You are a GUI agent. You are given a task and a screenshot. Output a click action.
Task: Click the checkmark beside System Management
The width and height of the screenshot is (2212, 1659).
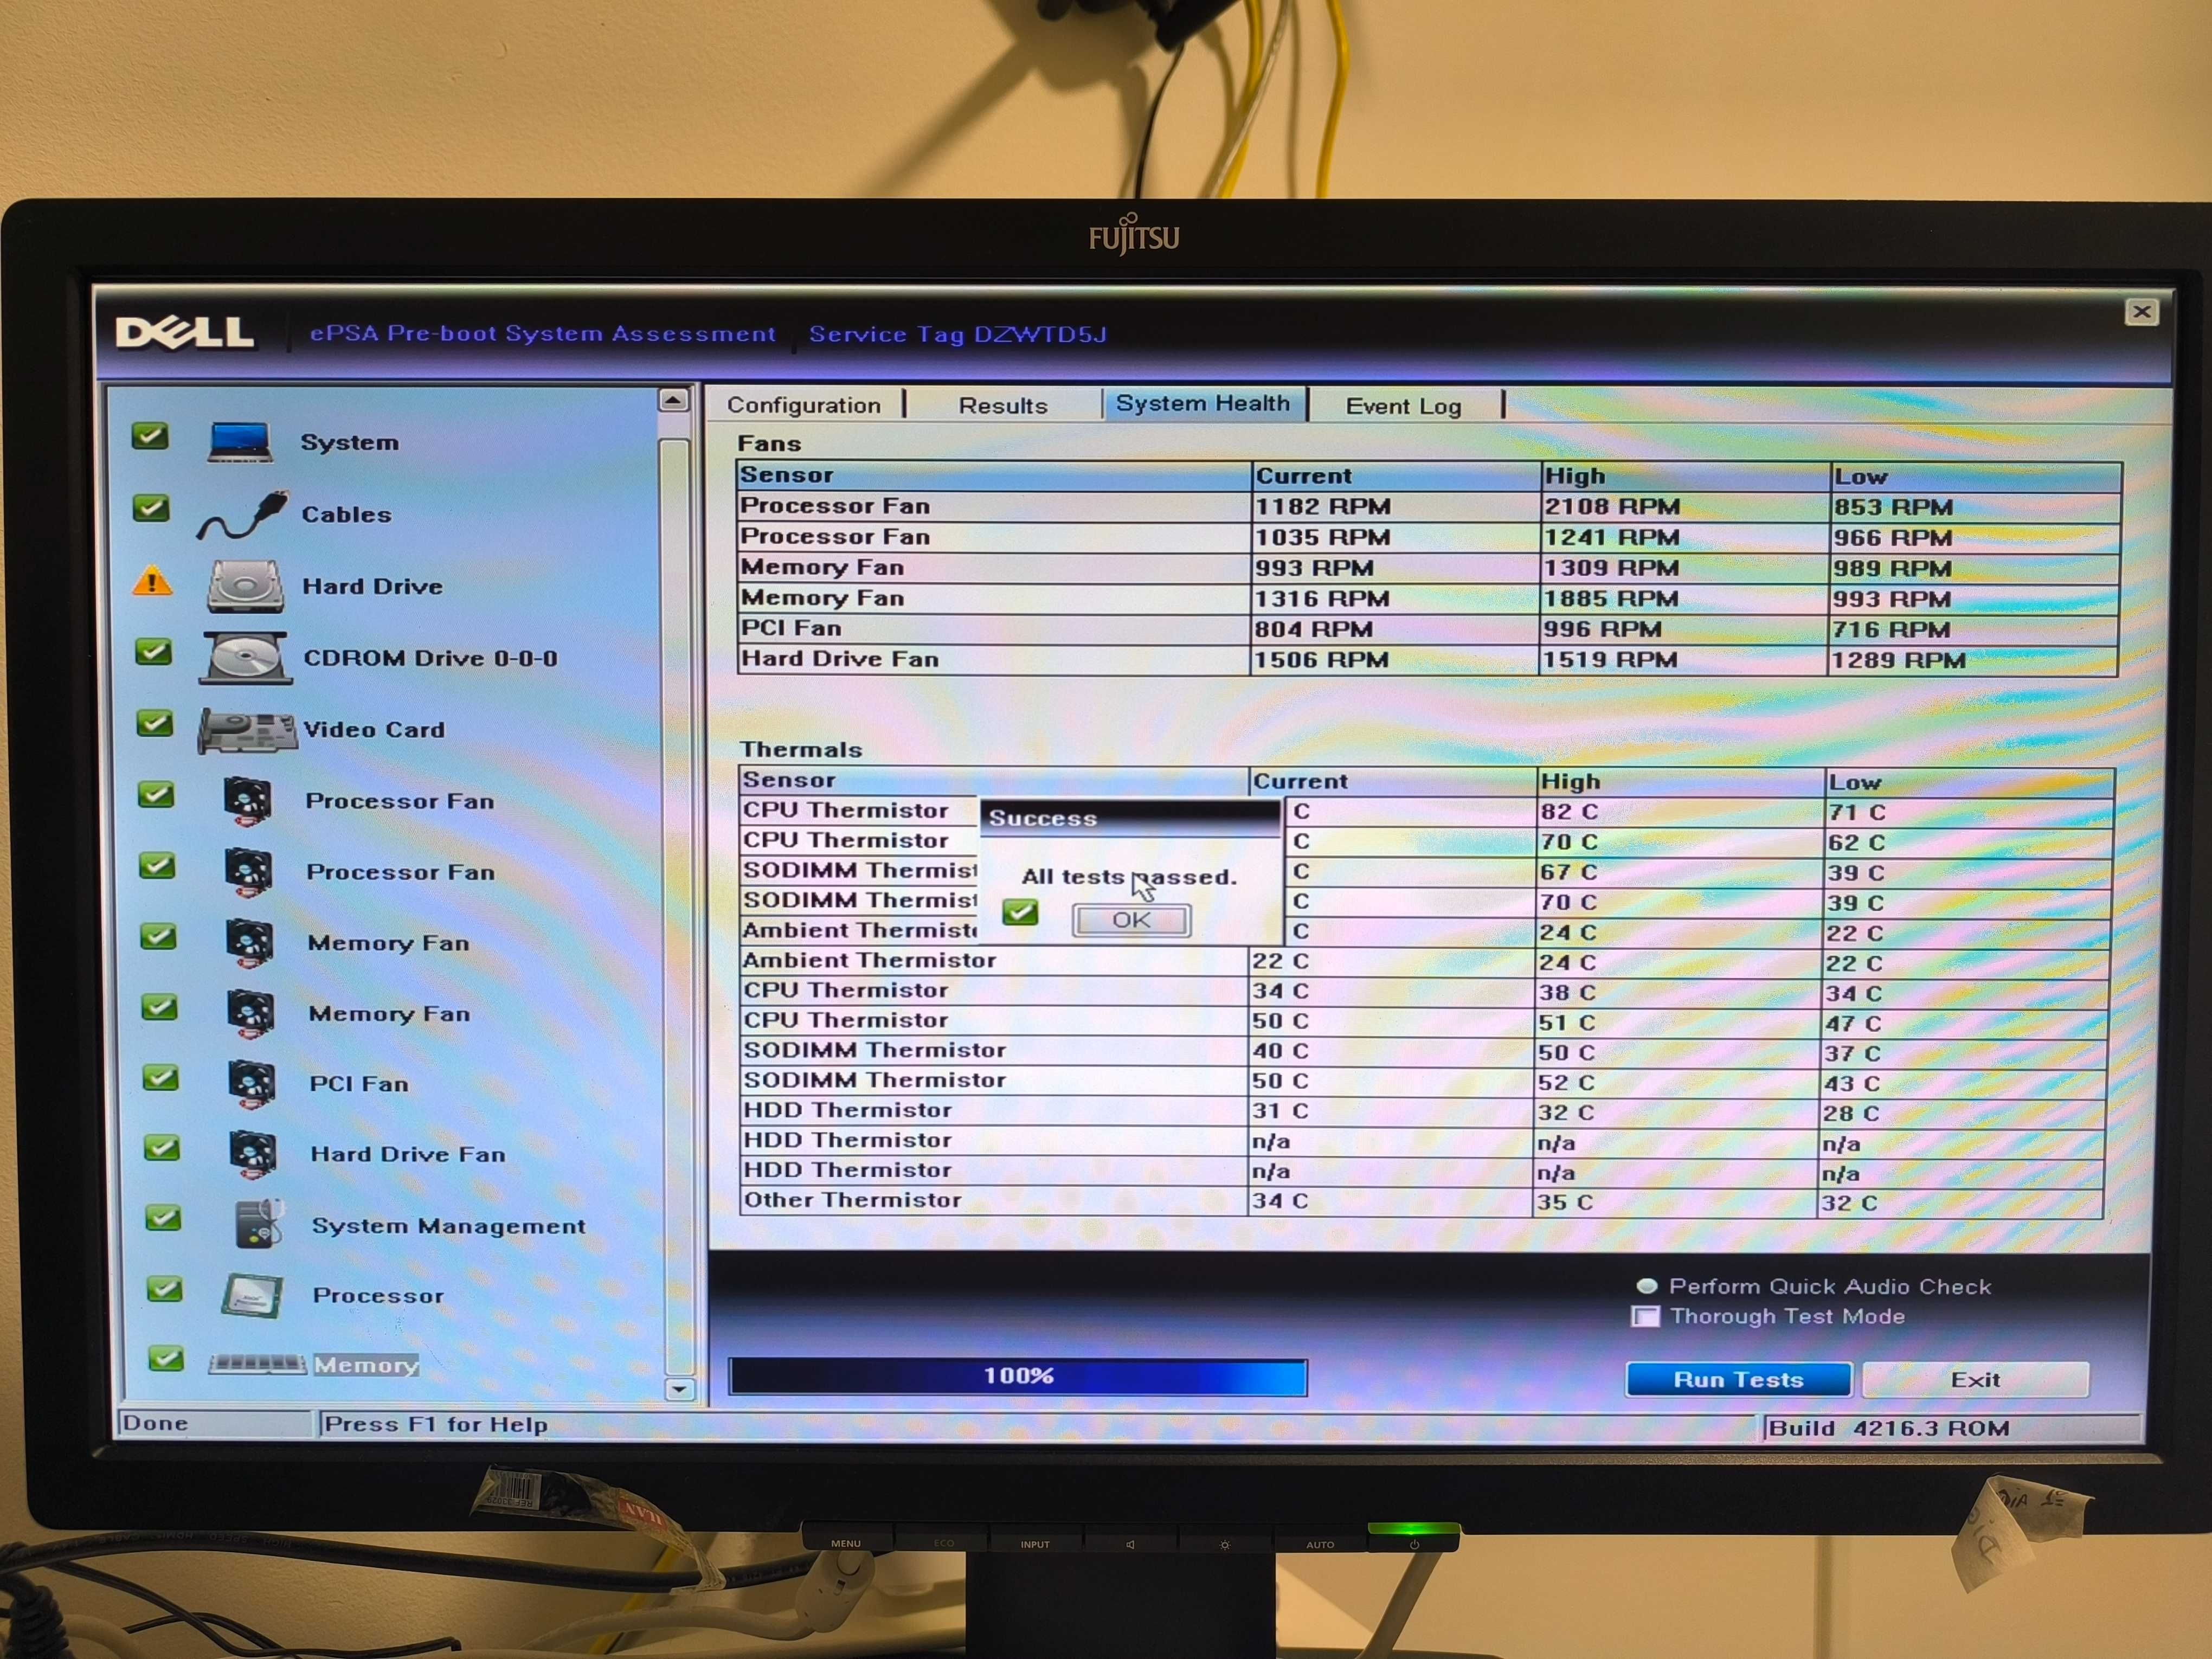coord(163,1218)
